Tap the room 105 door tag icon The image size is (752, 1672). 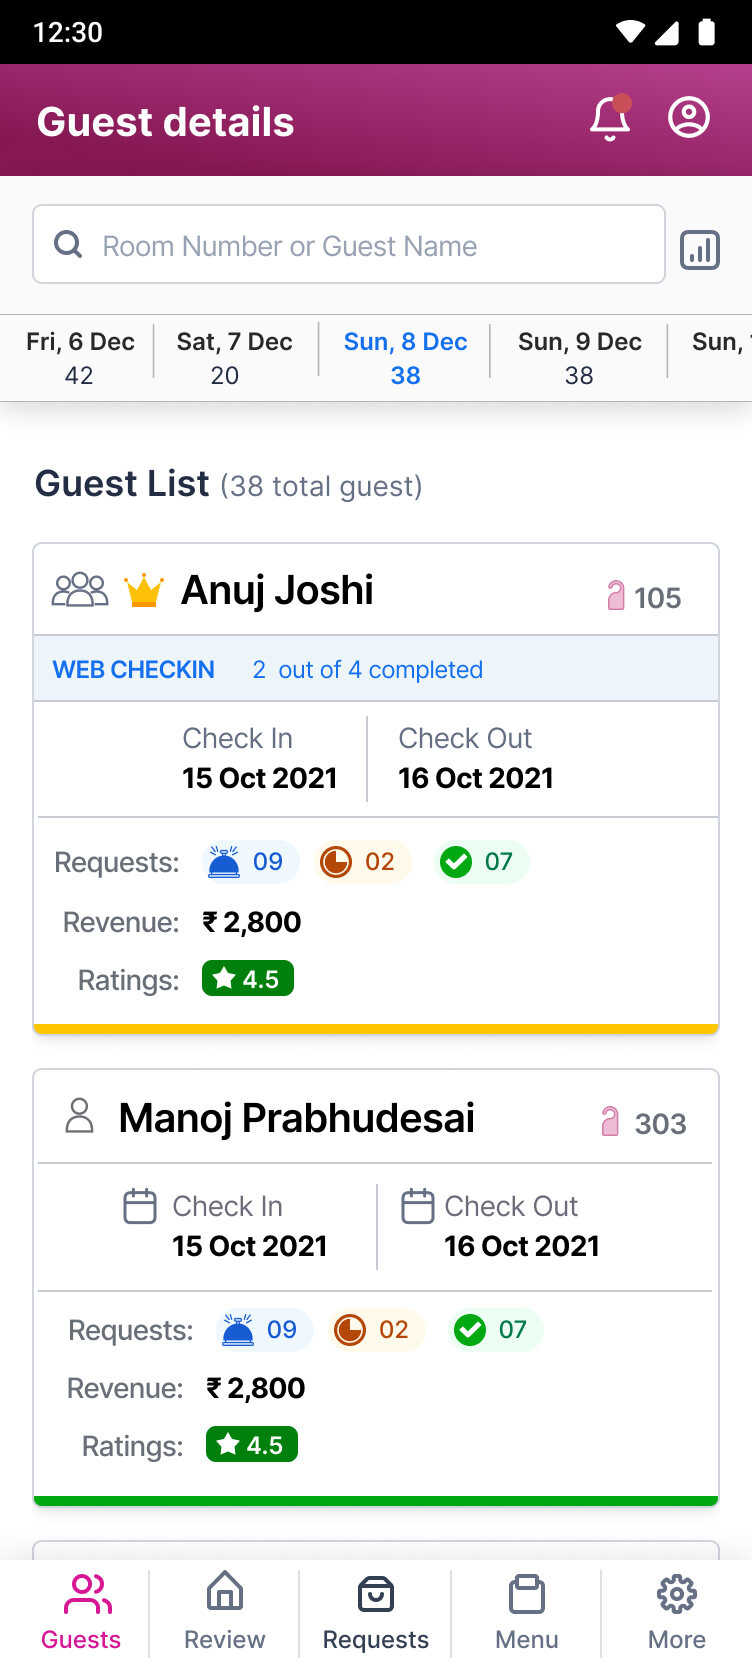(x=616, y=596)
